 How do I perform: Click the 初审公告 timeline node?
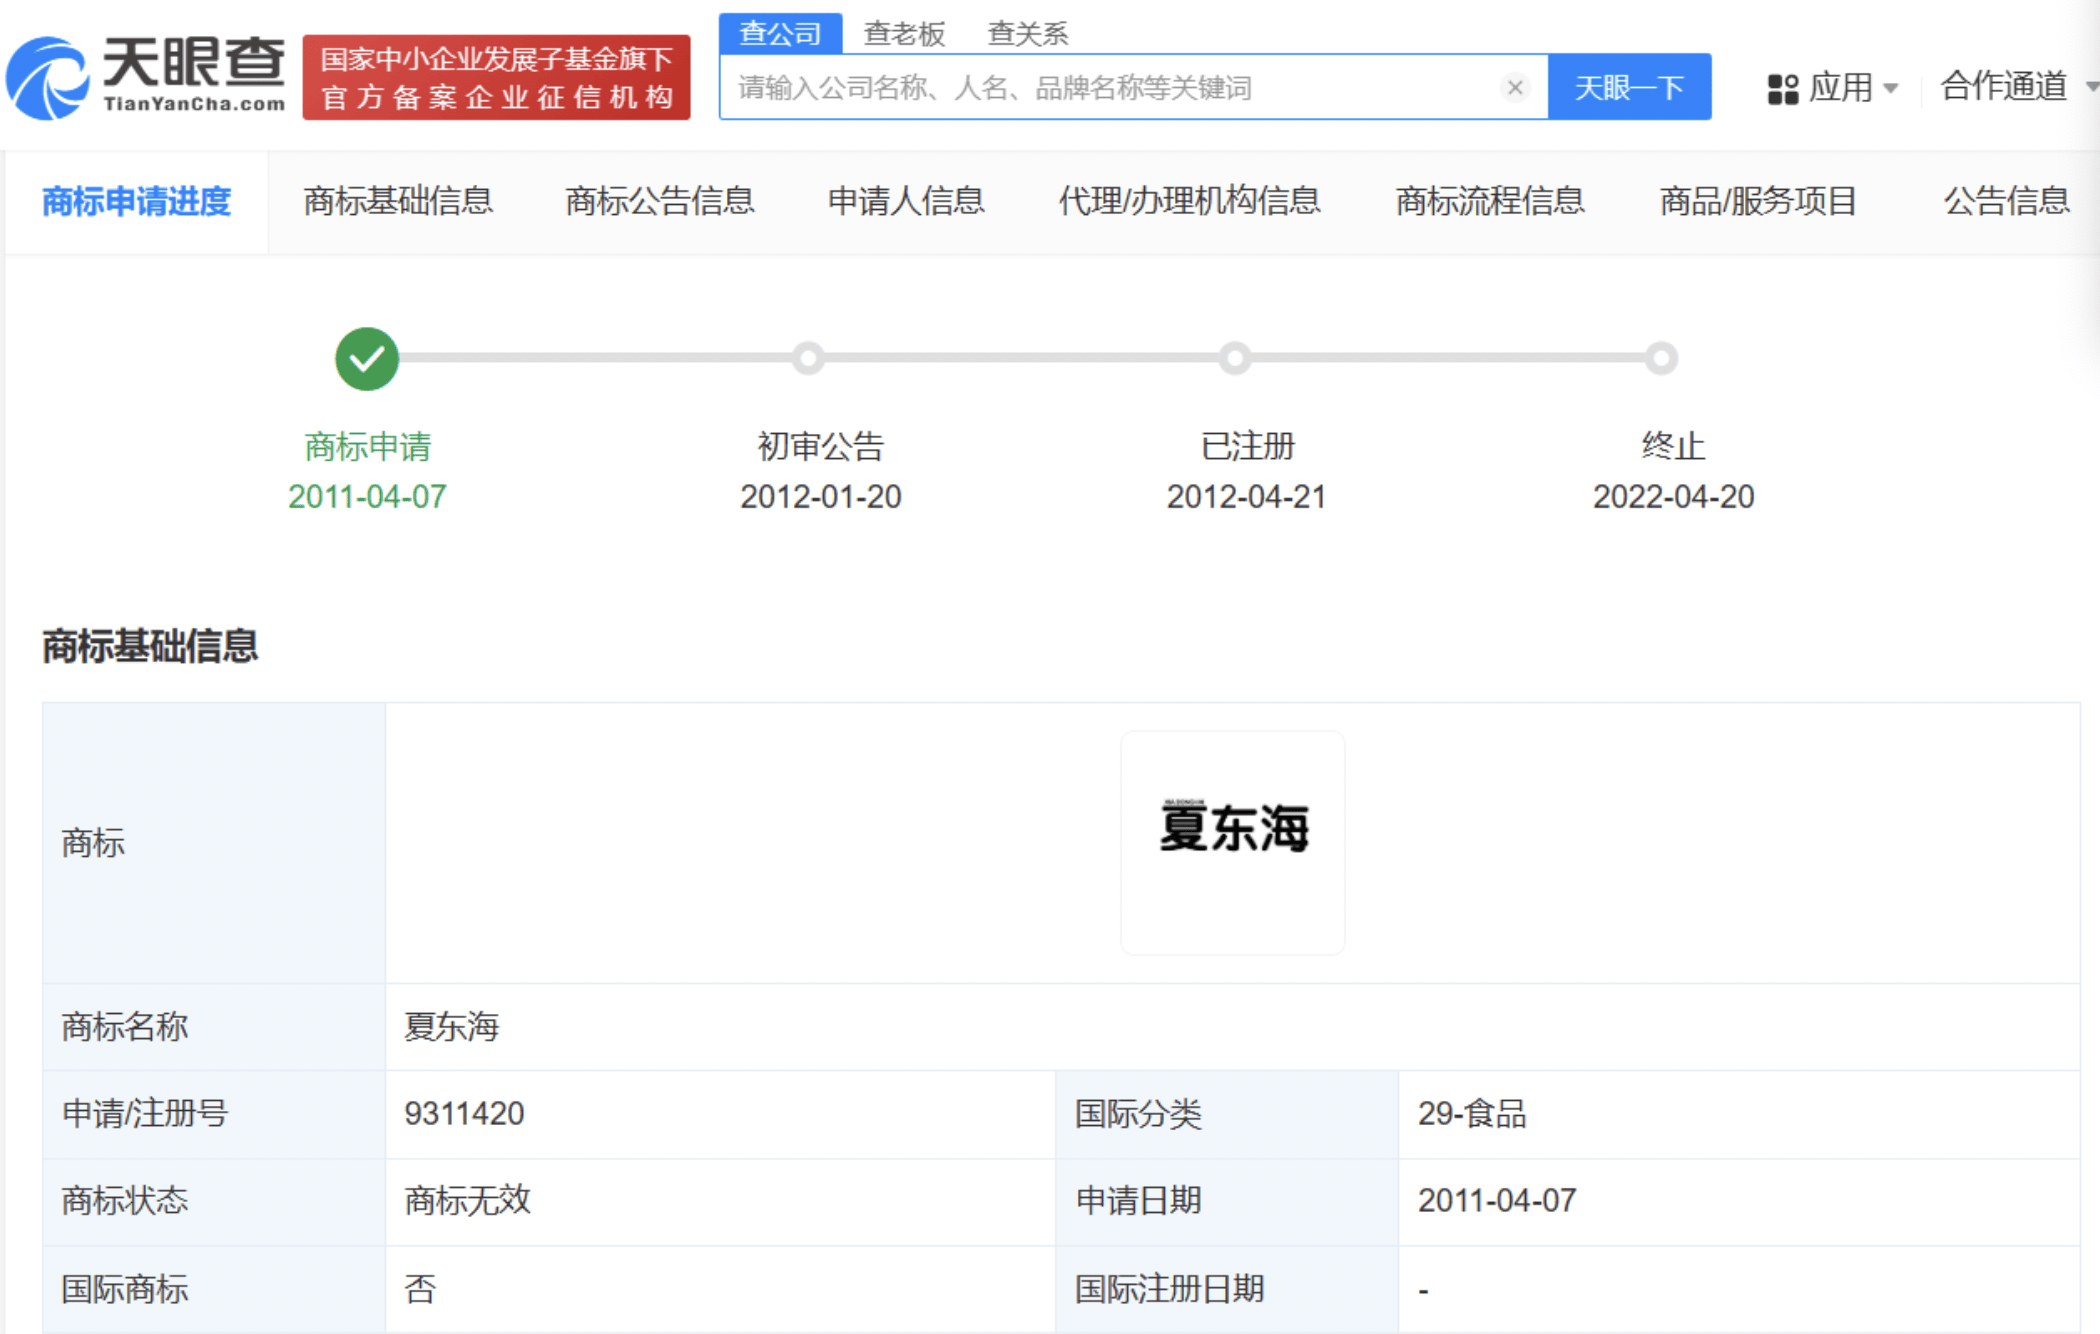(x=808, y=358)
